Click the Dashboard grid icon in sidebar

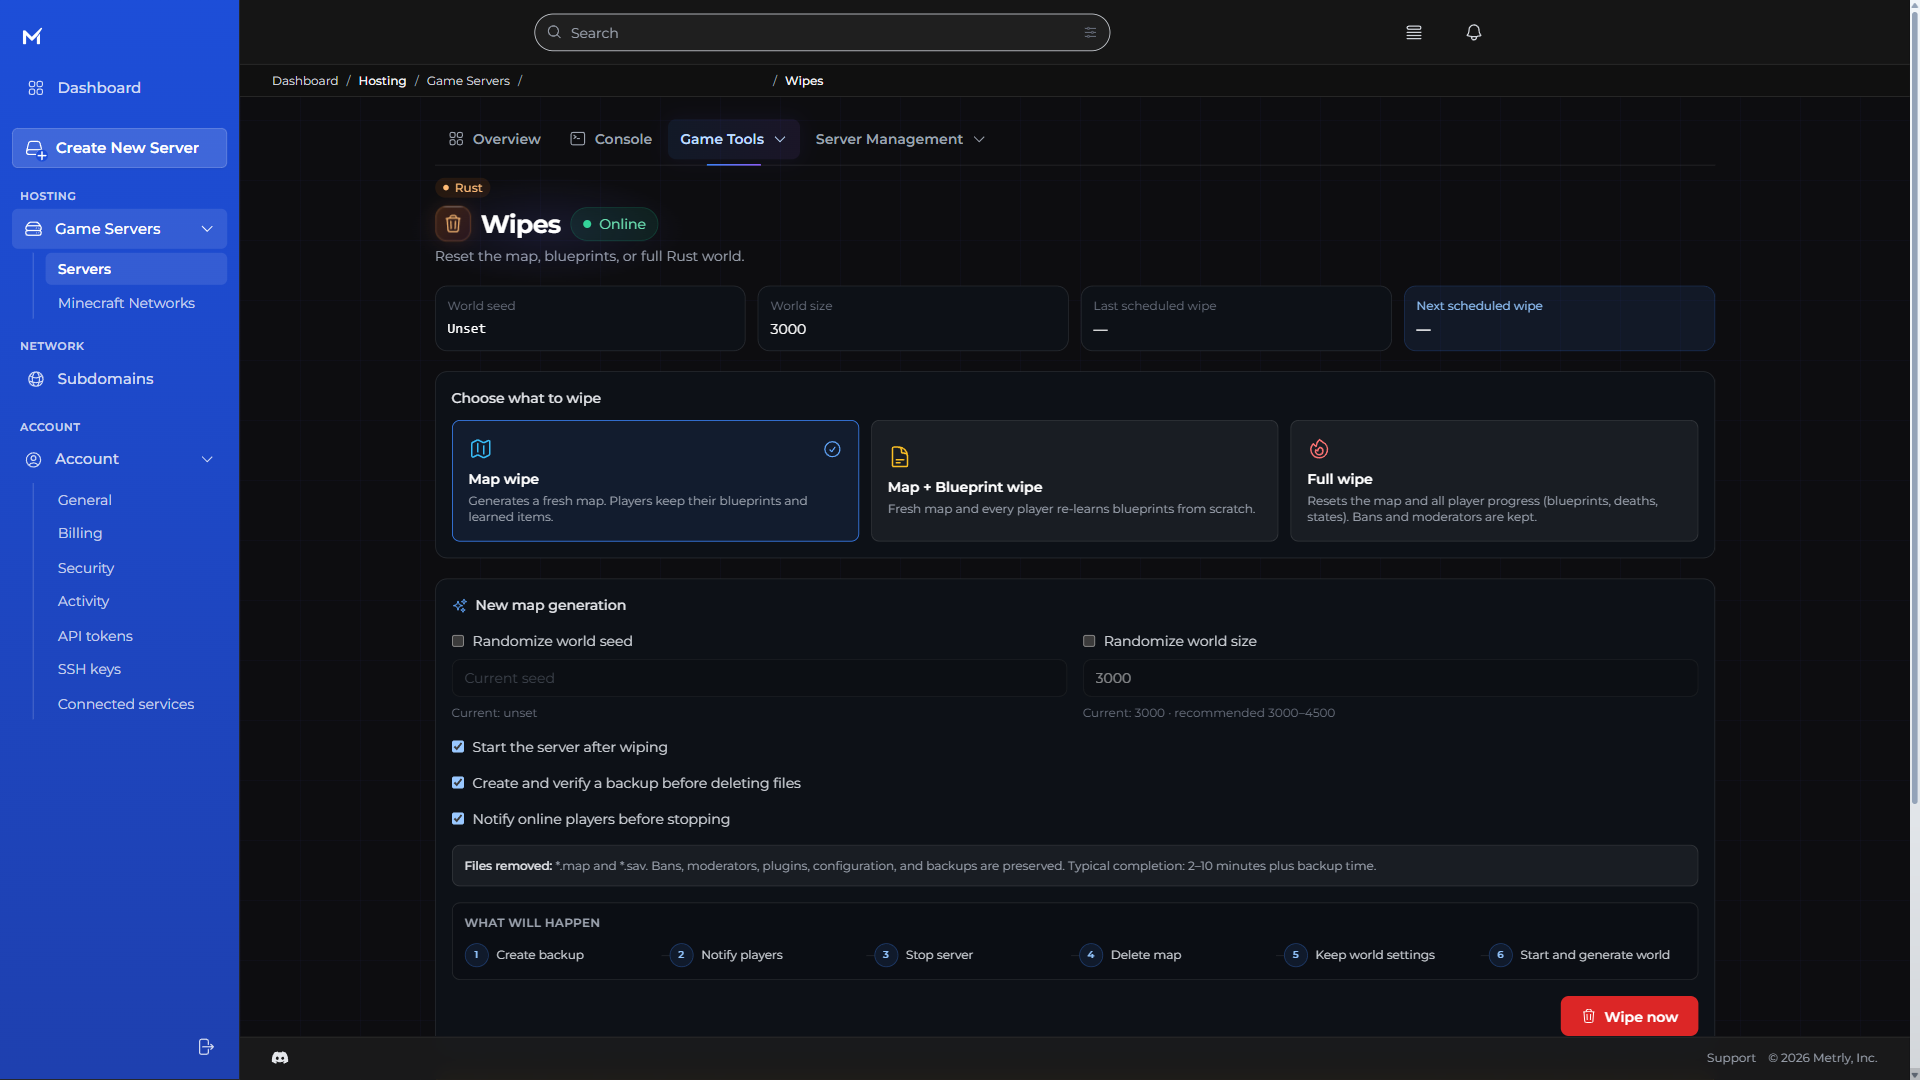coord(36,88)
